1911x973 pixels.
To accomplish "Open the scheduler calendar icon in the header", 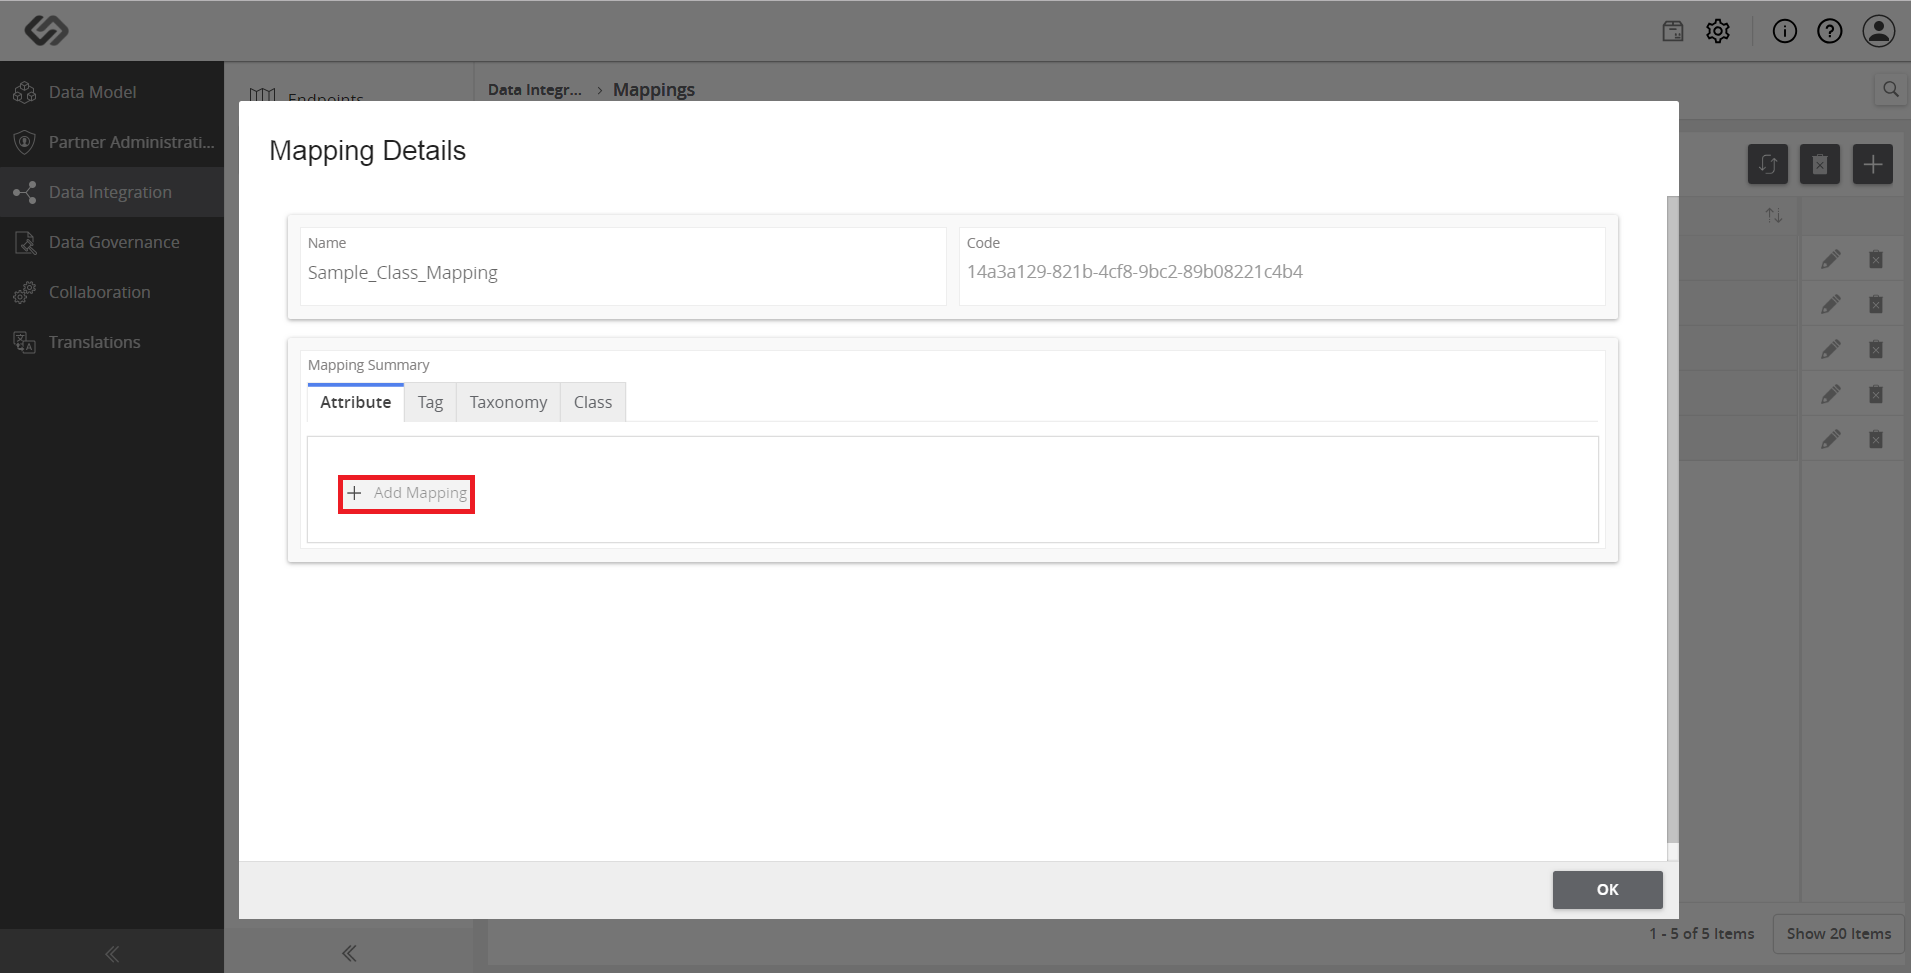I will [1673, 31].
